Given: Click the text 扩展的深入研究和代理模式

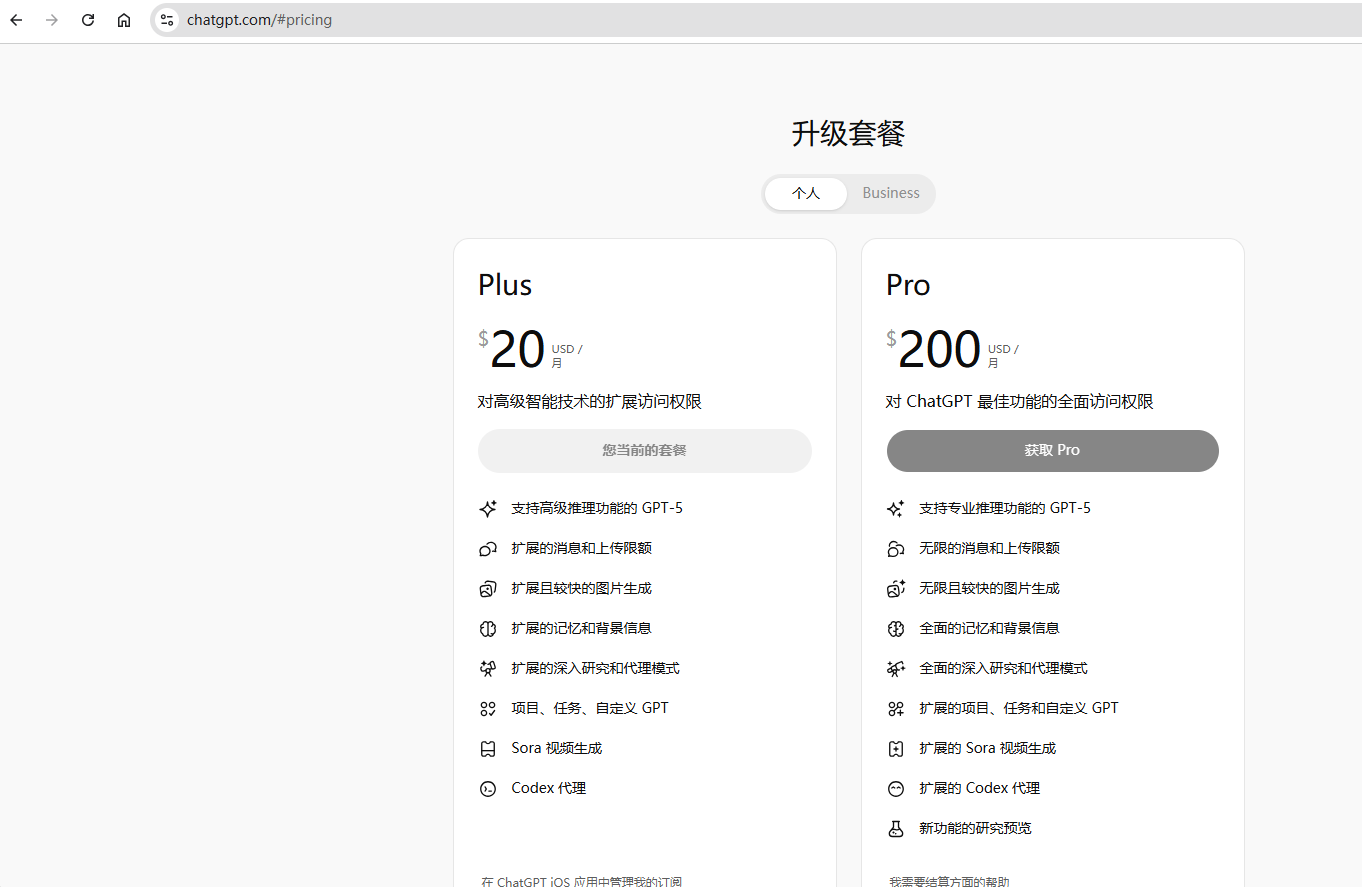Looking at the screenshot, I should pyautogui.click(x=596, y=668).
